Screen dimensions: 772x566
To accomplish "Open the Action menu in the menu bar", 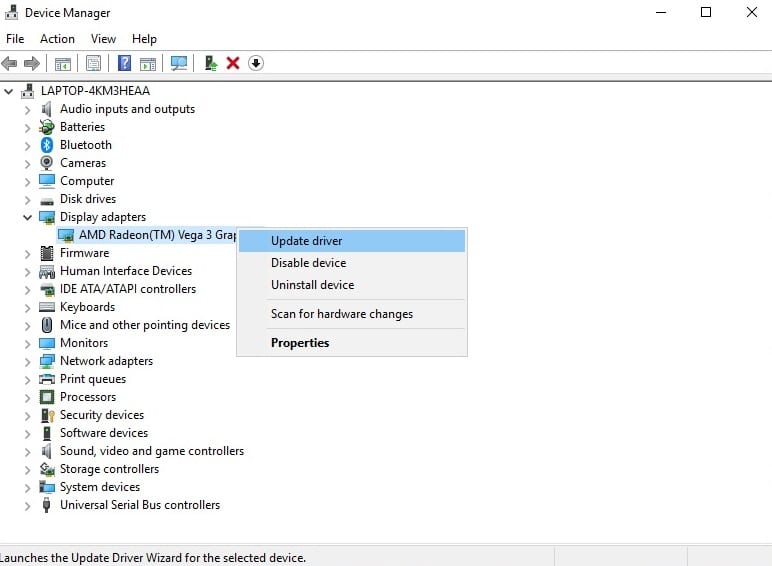I will click(x=57, y=39).
